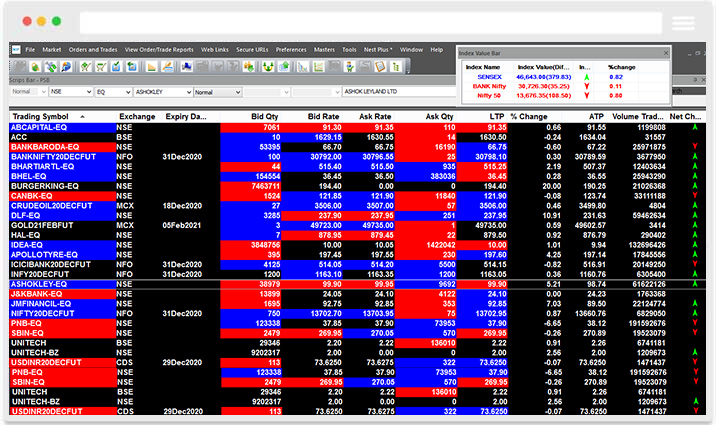Screen dimensions: 716x425
Task: Click the orange triangle ruler toolbar icon
Action: click(152, 67)
